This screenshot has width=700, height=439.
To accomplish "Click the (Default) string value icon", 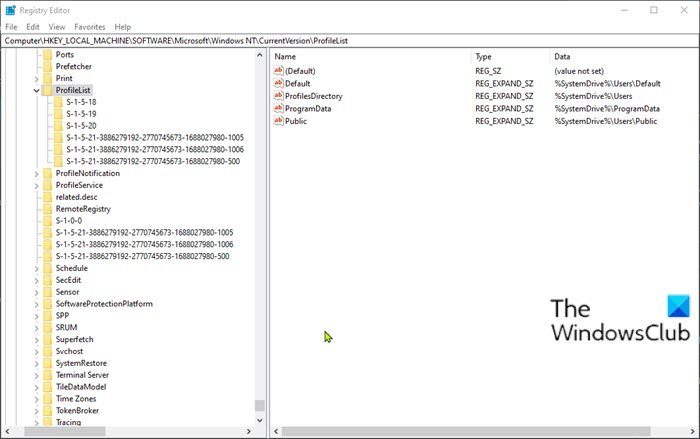I will click(279, 71).
